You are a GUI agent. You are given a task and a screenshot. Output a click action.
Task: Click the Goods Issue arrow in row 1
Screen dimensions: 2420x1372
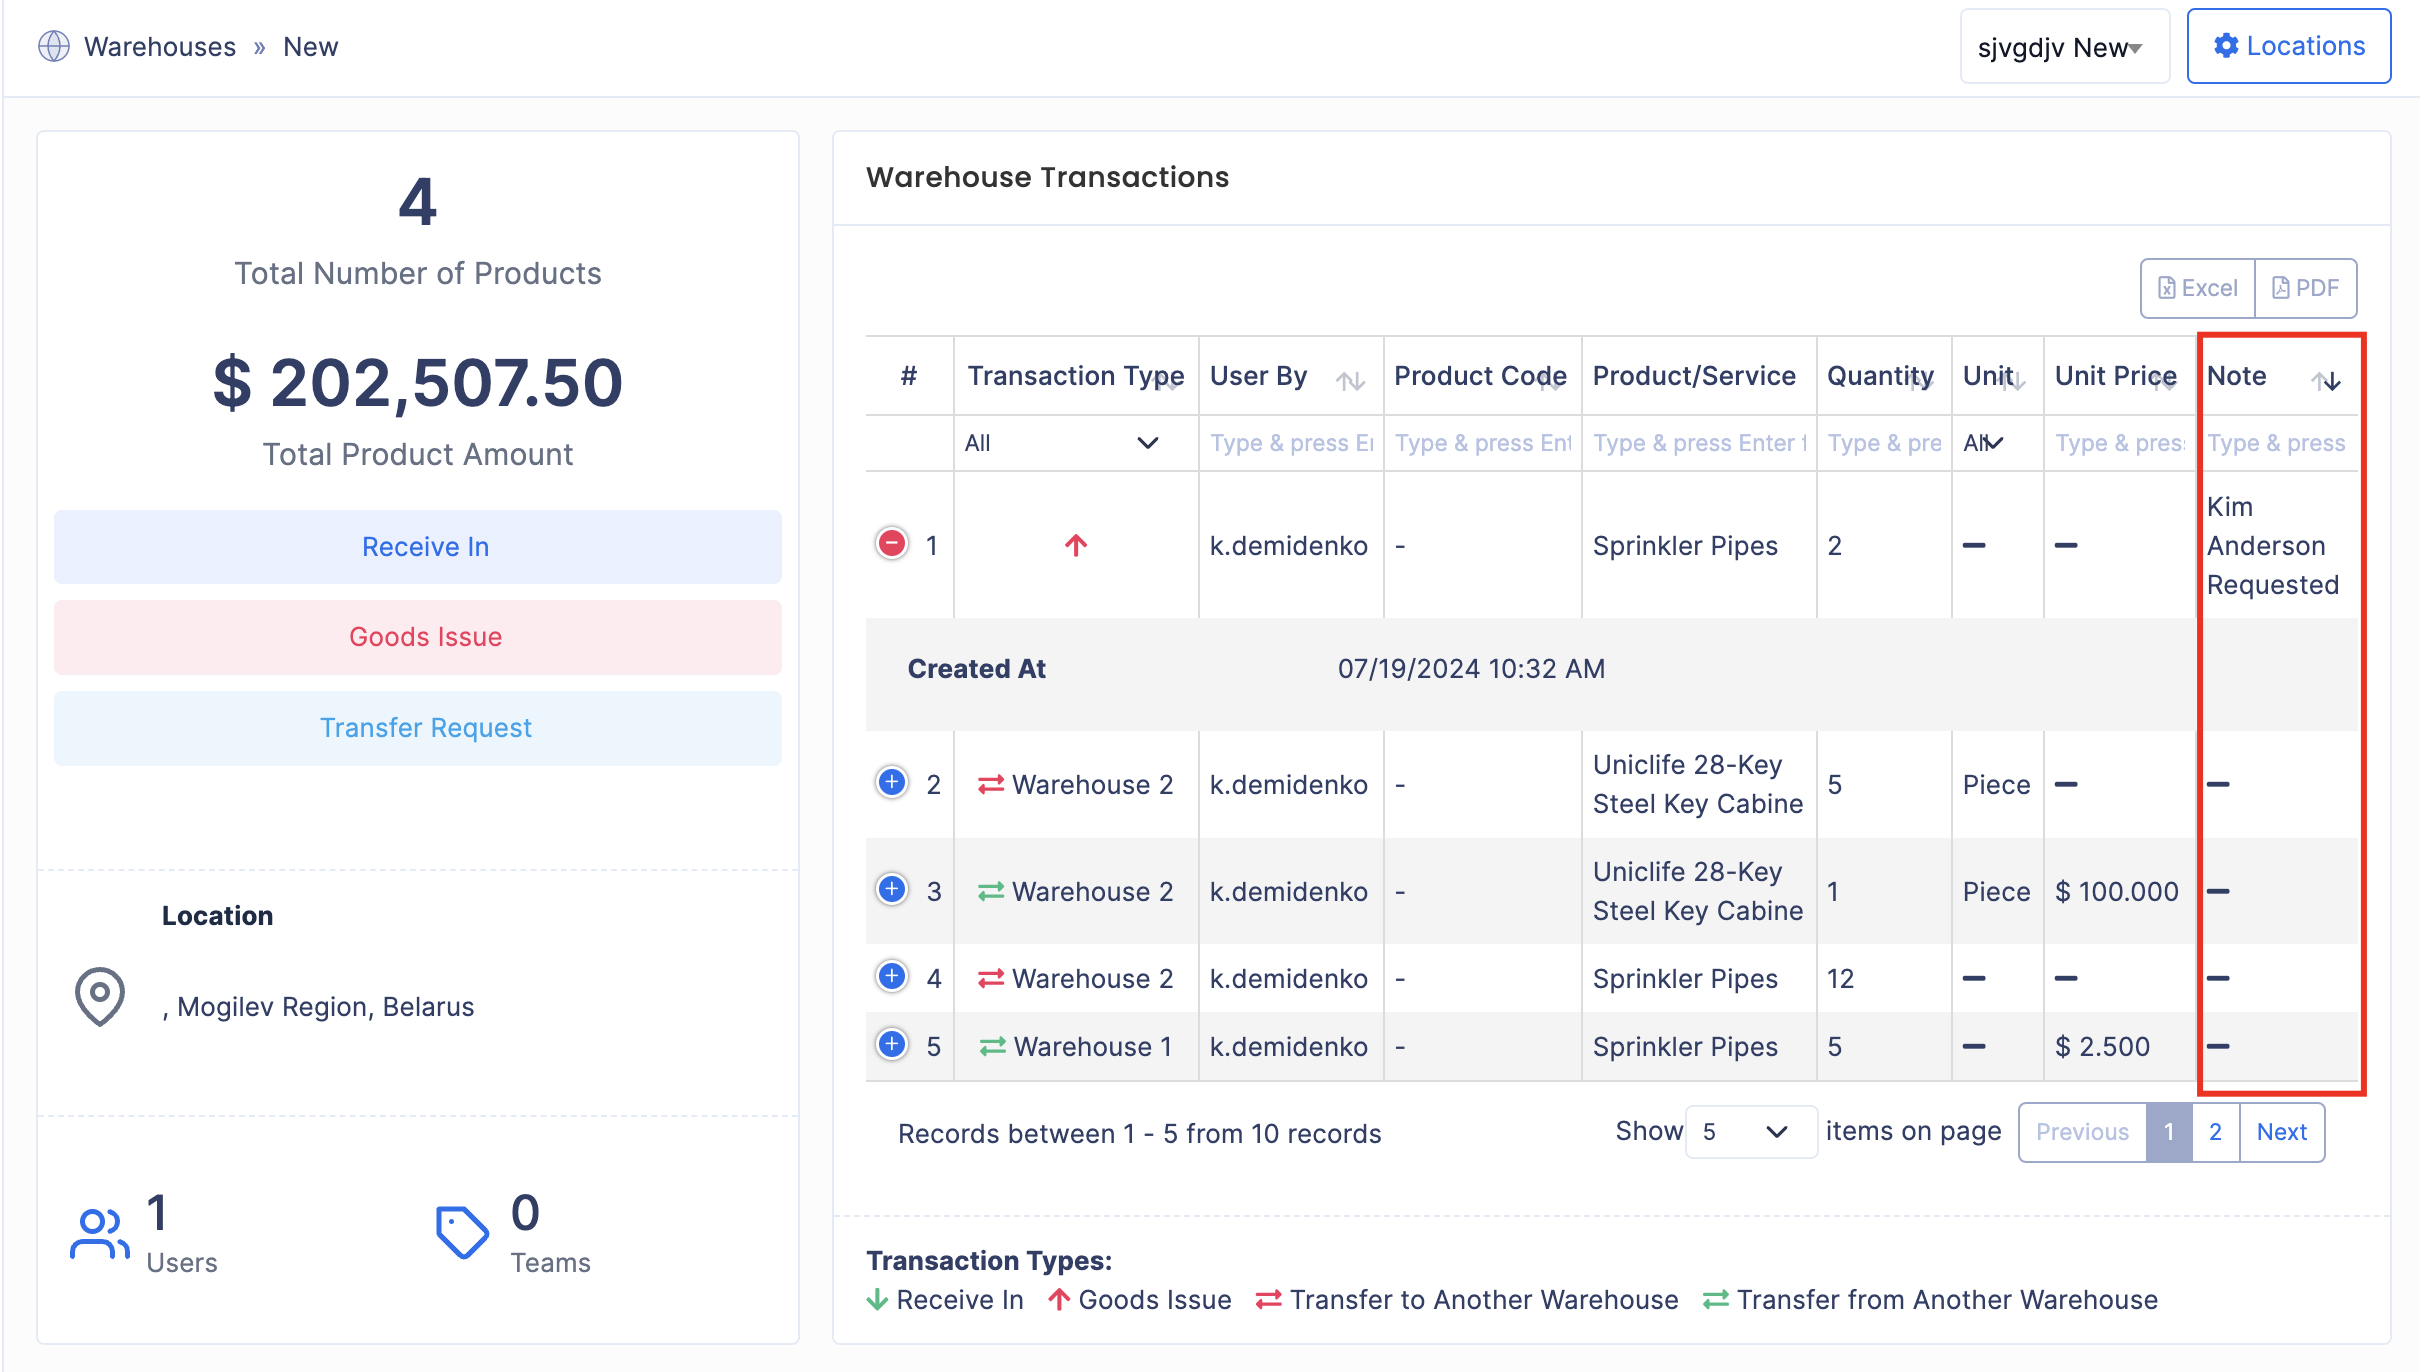pos(1076,545)
